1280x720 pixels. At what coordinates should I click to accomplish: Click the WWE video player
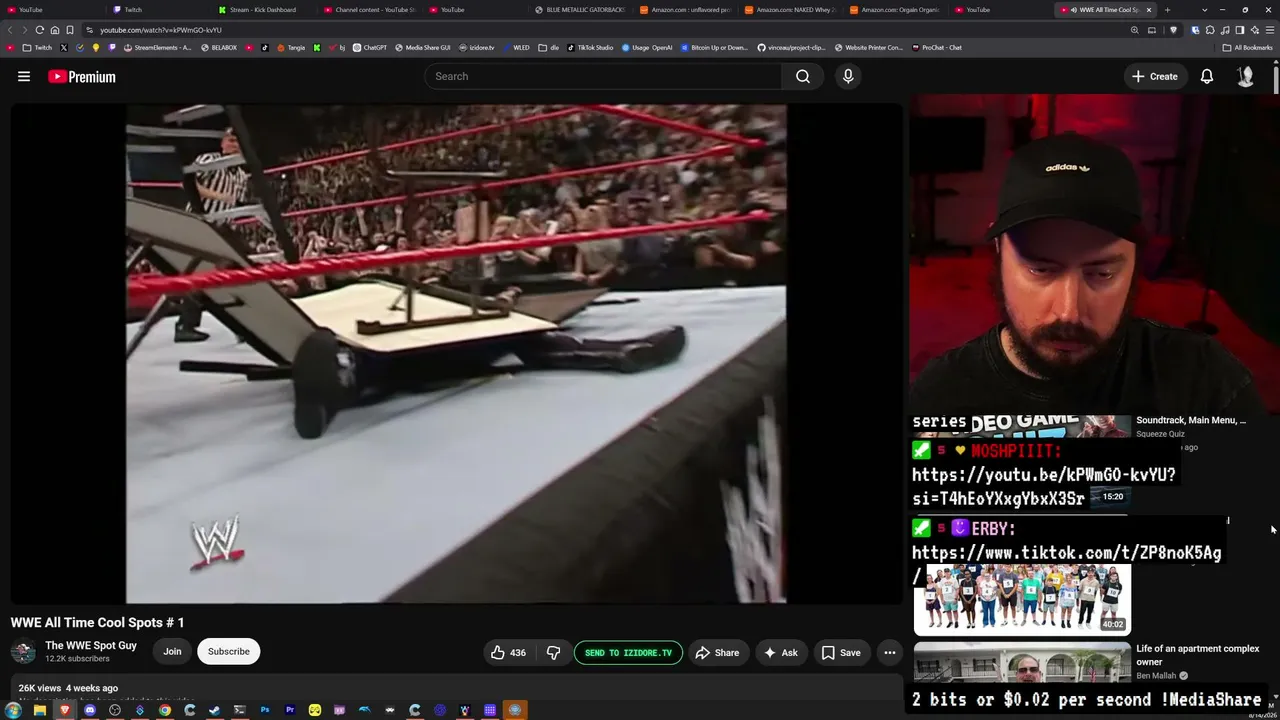tap(456, 354)
